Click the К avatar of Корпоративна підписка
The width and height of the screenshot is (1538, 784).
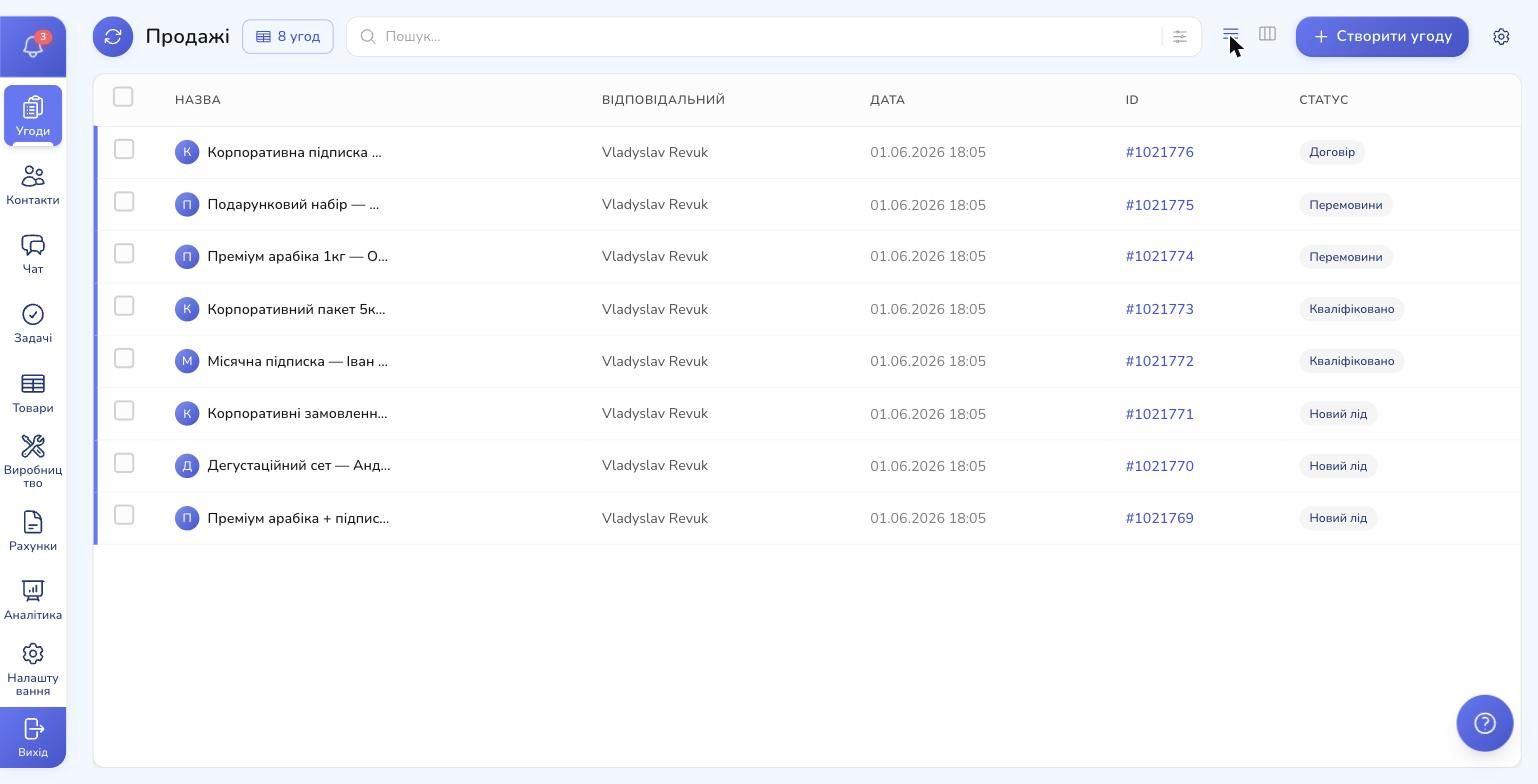(187, 152)
